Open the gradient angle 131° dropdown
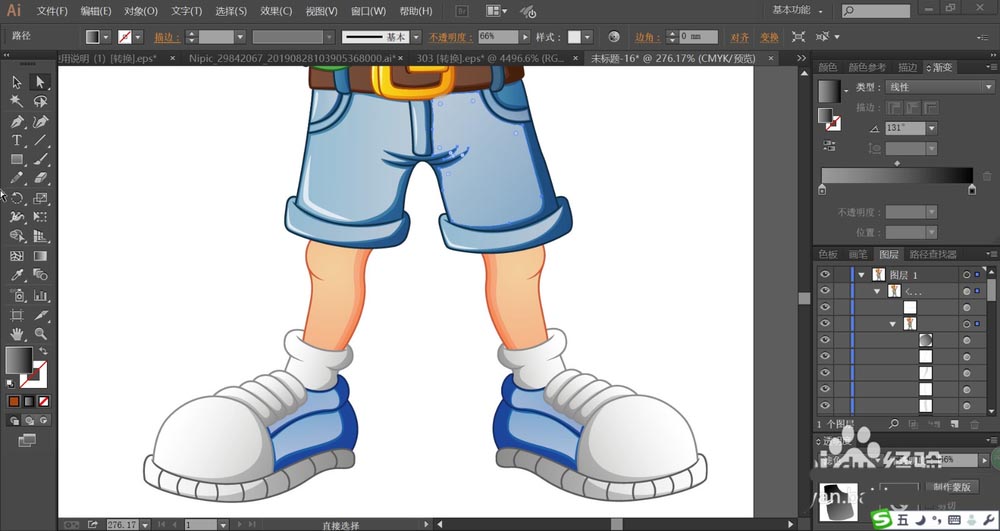The height and width of the screenshot is (531, 1000). 932,128
